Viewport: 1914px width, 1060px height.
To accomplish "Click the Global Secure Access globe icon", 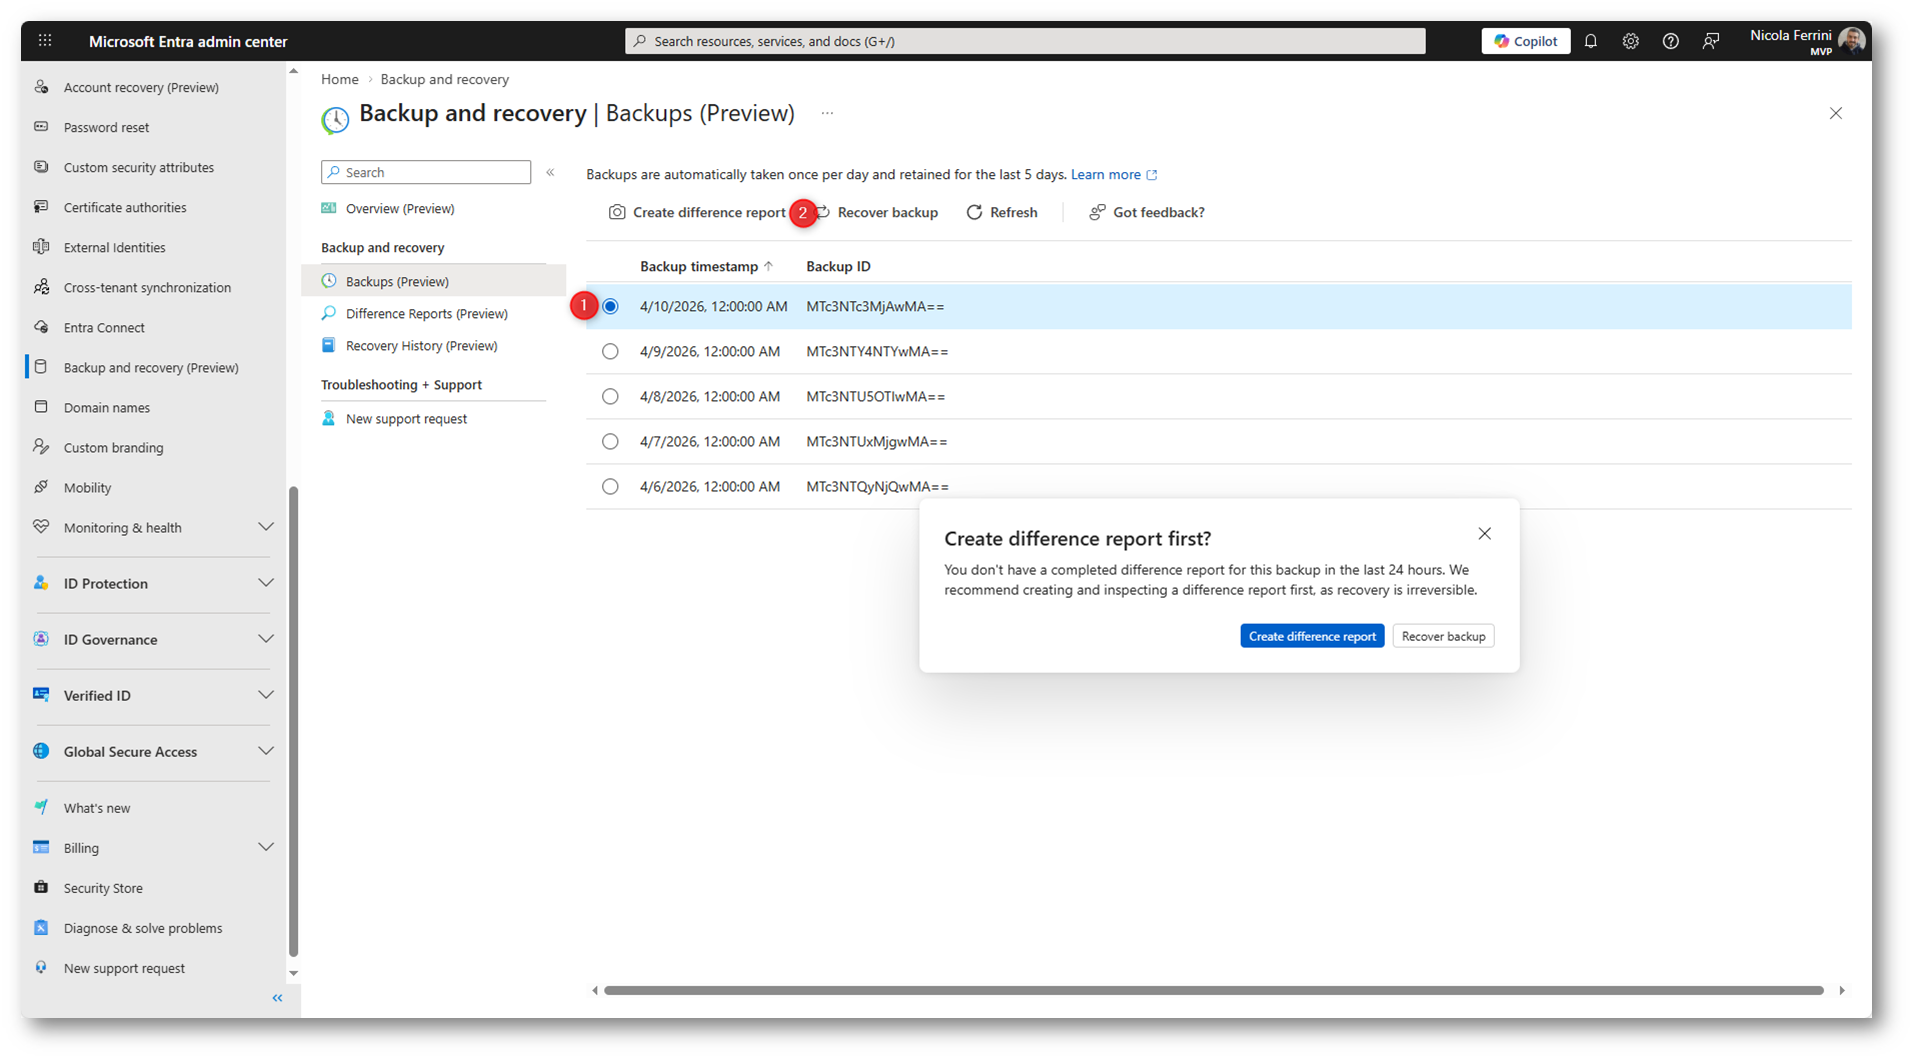I will [41, 751].
